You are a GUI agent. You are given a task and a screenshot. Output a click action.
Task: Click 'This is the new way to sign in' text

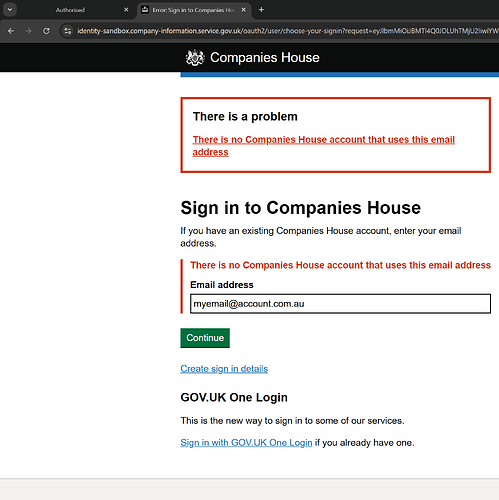coord(292,421)
